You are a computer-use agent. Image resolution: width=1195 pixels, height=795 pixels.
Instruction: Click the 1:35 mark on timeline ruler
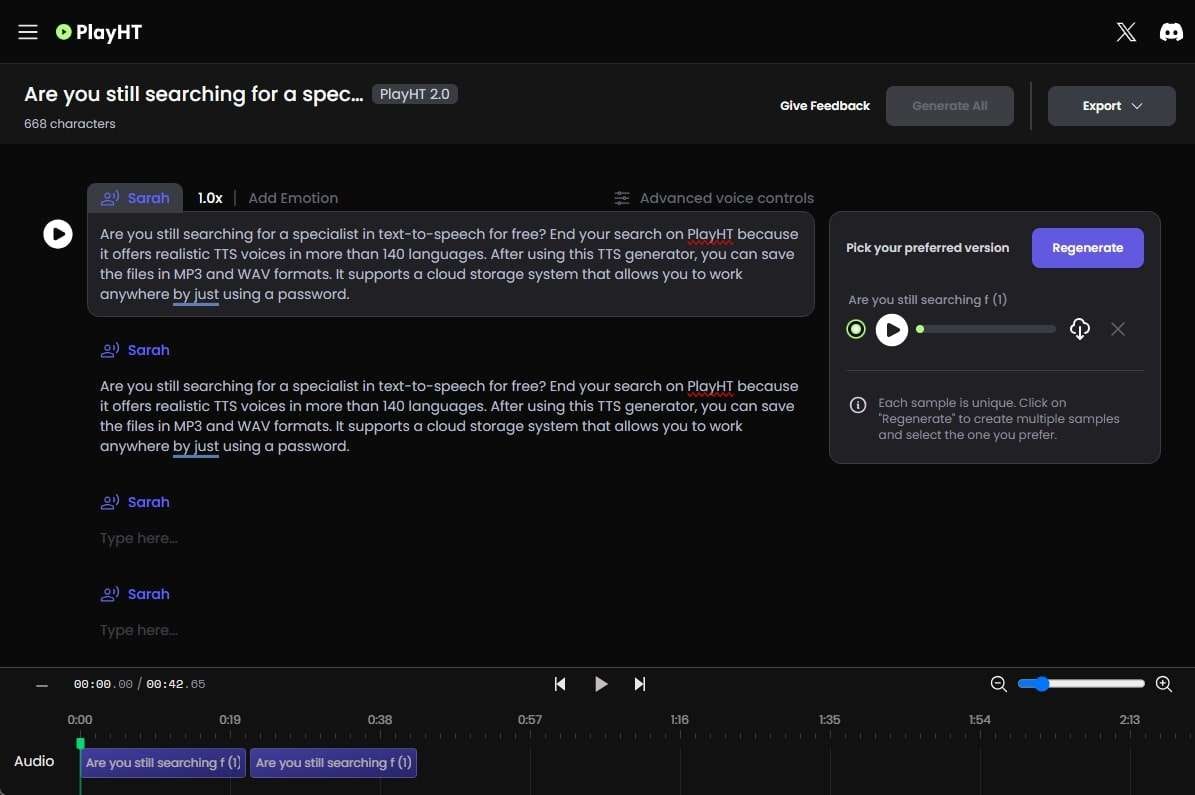[x=829, y=720]
